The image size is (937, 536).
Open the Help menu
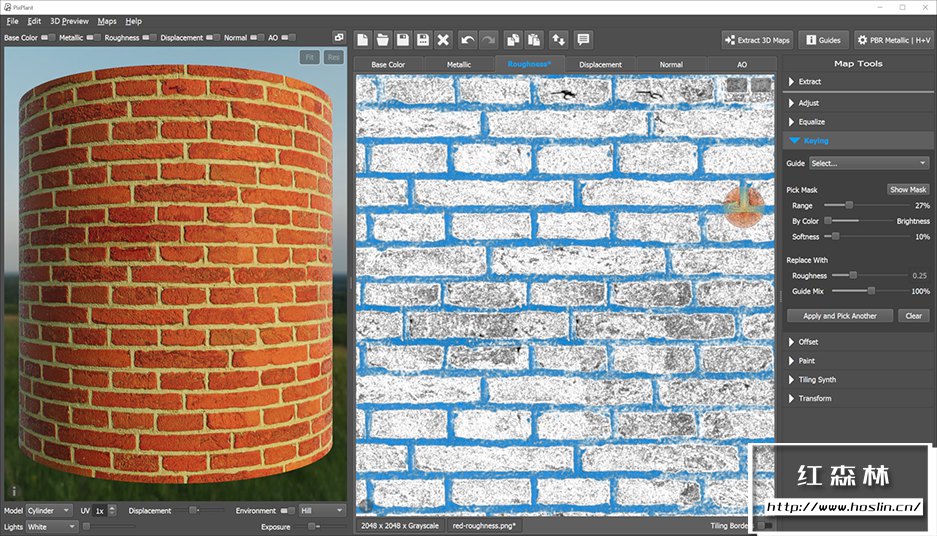tap(133, 21)
